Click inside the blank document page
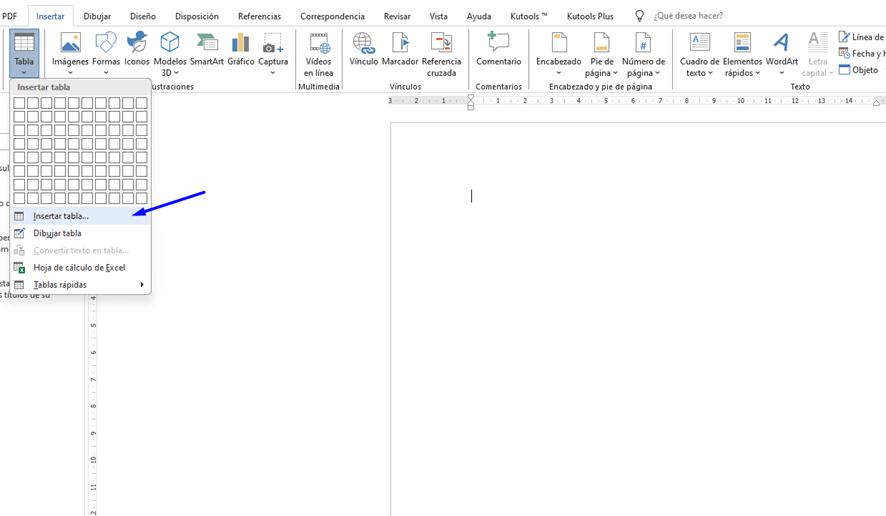 [x=638, y=319]
